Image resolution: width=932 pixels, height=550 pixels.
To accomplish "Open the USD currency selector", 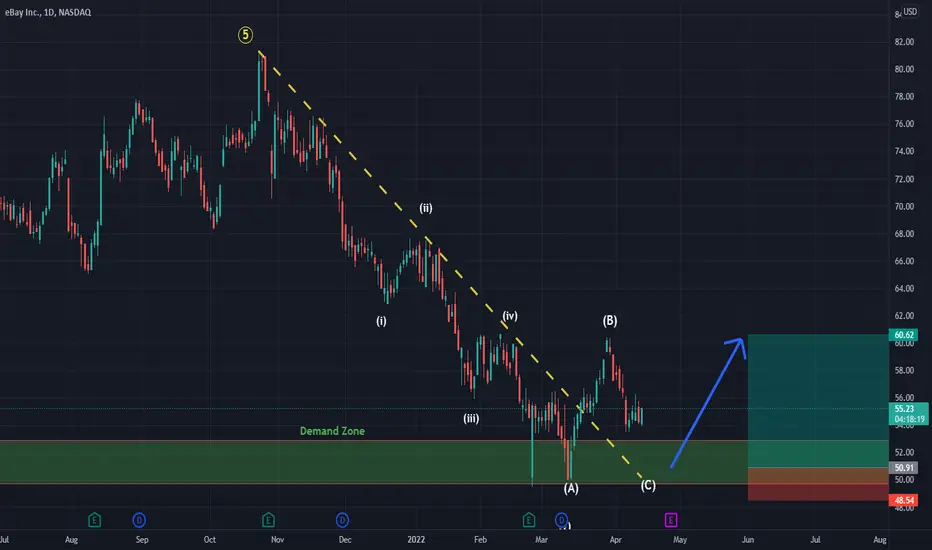I will click(x=910, y=11).
